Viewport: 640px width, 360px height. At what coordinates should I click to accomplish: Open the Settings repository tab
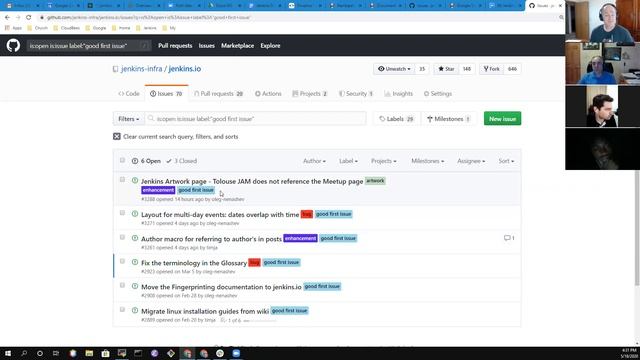point(438,93)
